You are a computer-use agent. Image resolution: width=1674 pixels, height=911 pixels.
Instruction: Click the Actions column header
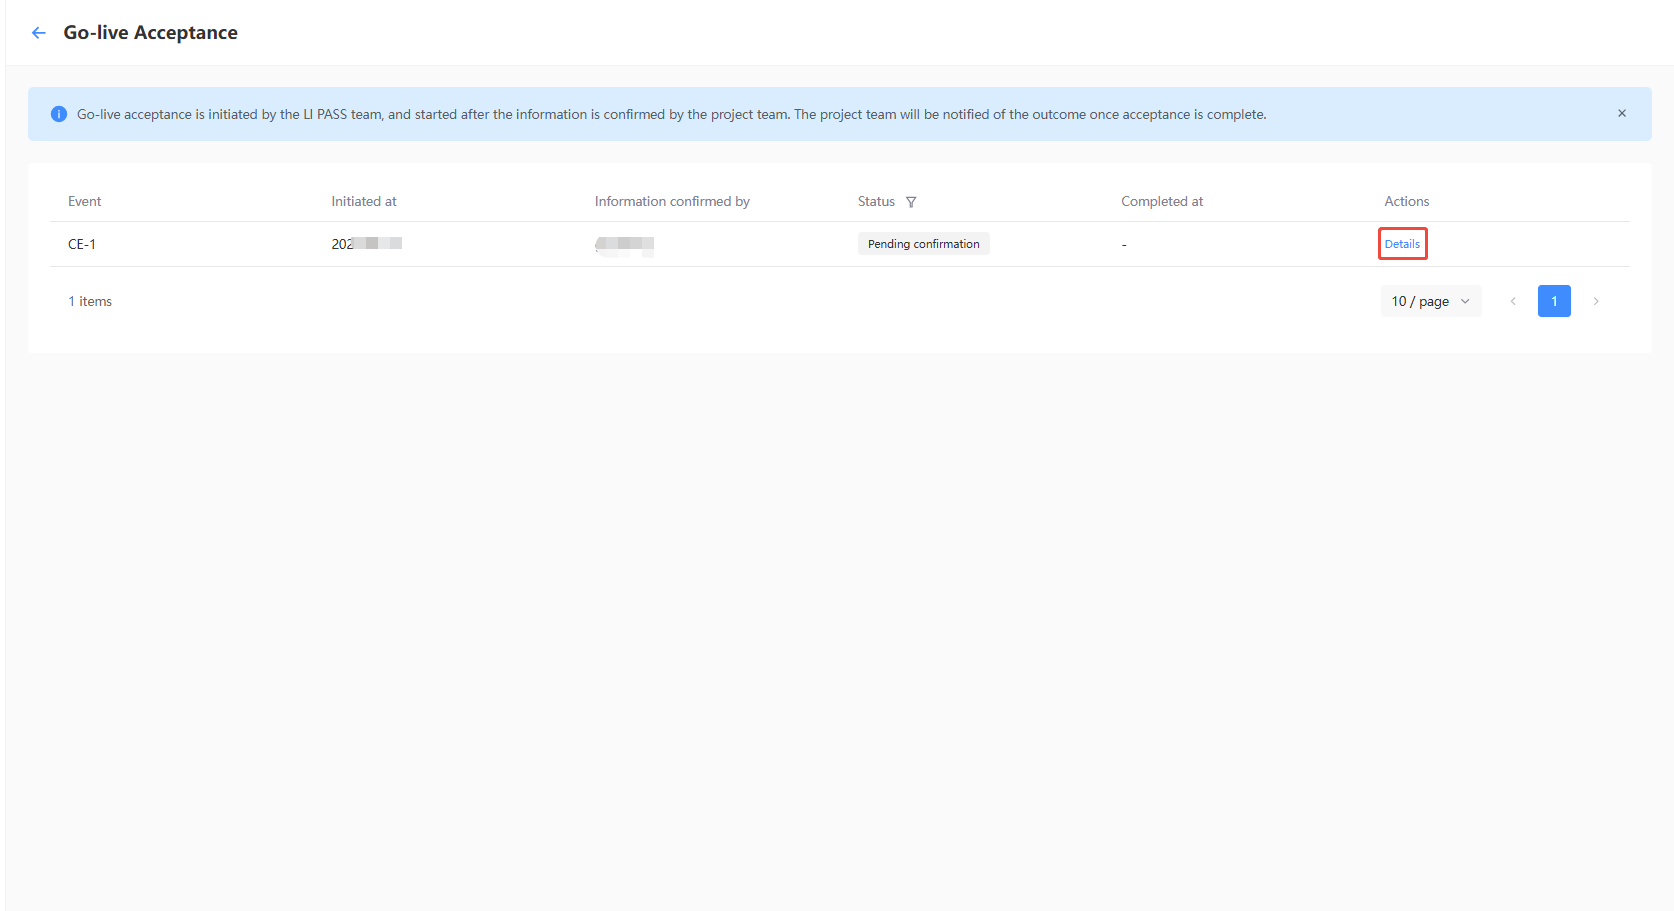click(x=1406, y=201)
